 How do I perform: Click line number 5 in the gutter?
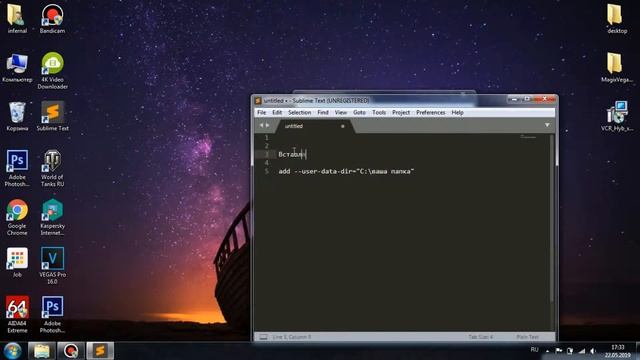click(x=267, y=171)
